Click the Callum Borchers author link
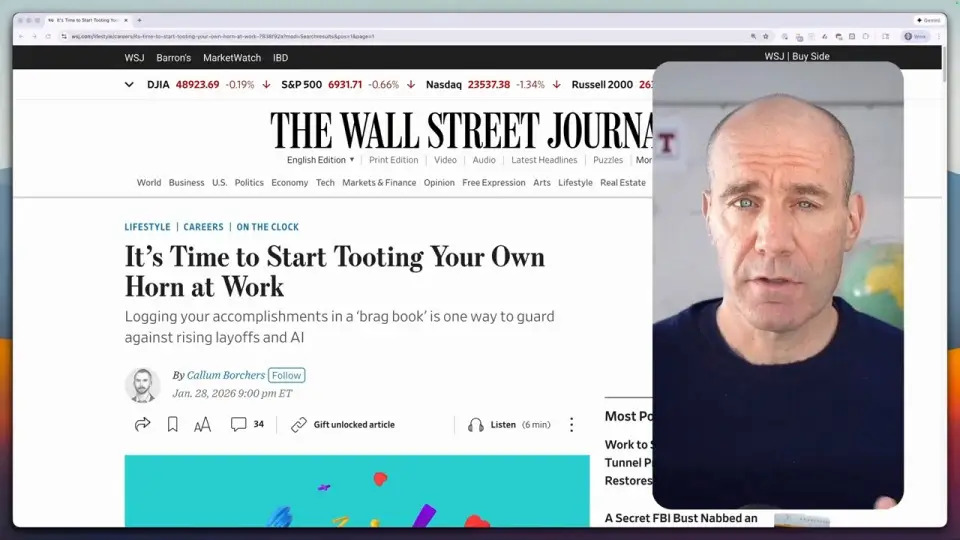The image size is (960, 540). (x=226, y=376)
